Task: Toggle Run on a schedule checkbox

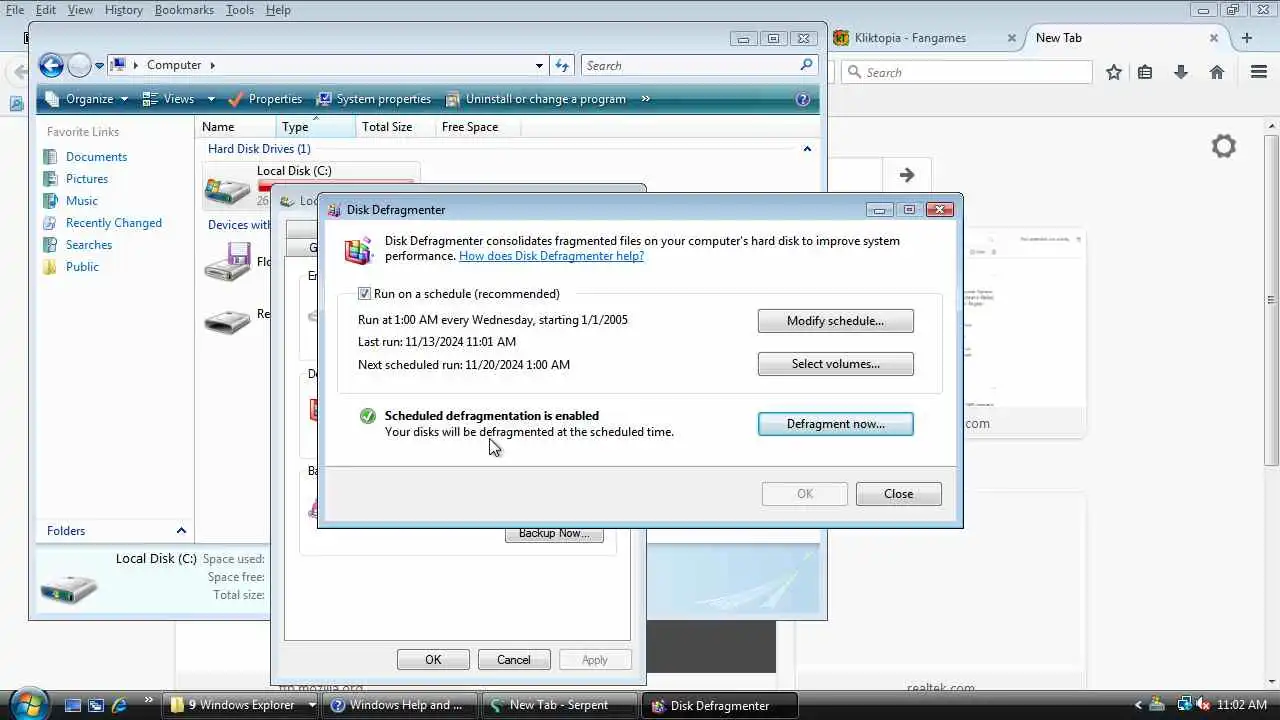Action: (x=365, y=294)
